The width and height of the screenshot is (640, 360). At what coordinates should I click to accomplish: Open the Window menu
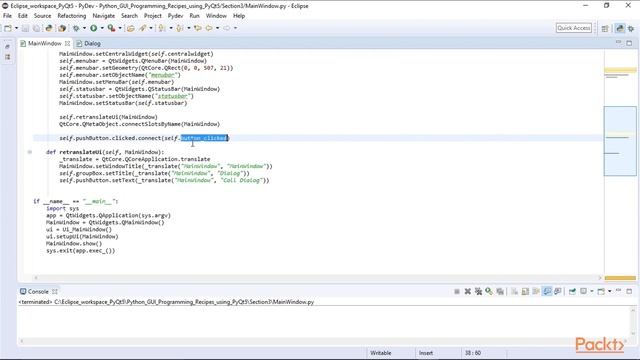coord(216,16)
